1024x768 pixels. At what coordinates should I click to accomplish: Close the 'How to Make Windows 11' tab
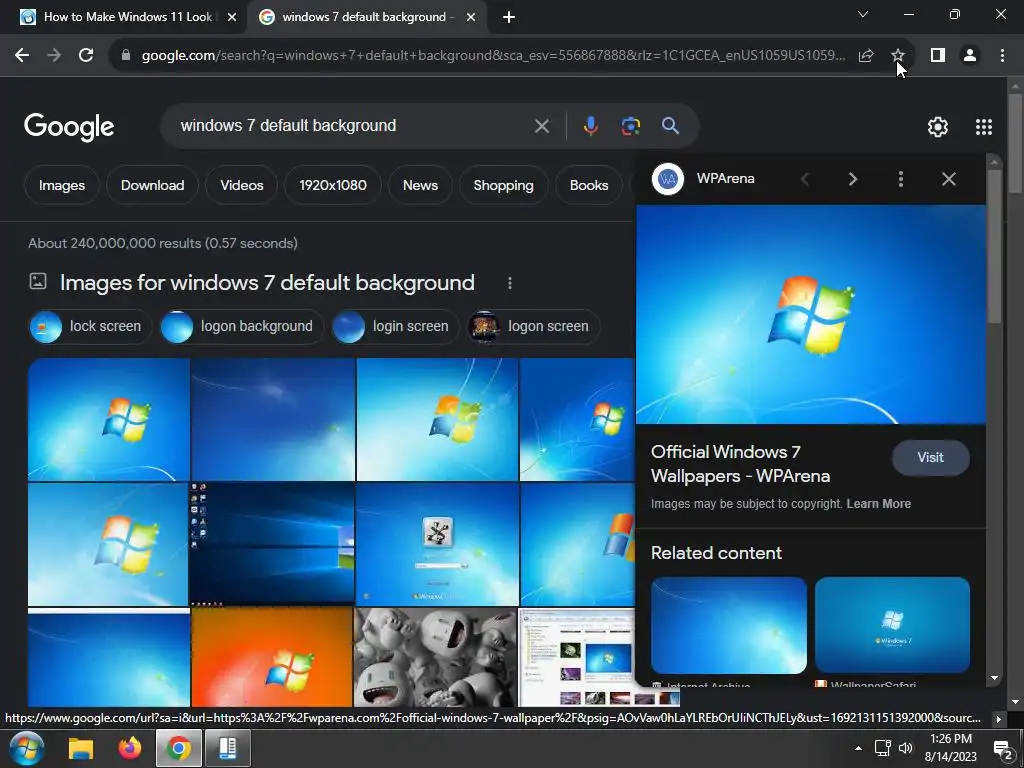(x=232, y=18)
